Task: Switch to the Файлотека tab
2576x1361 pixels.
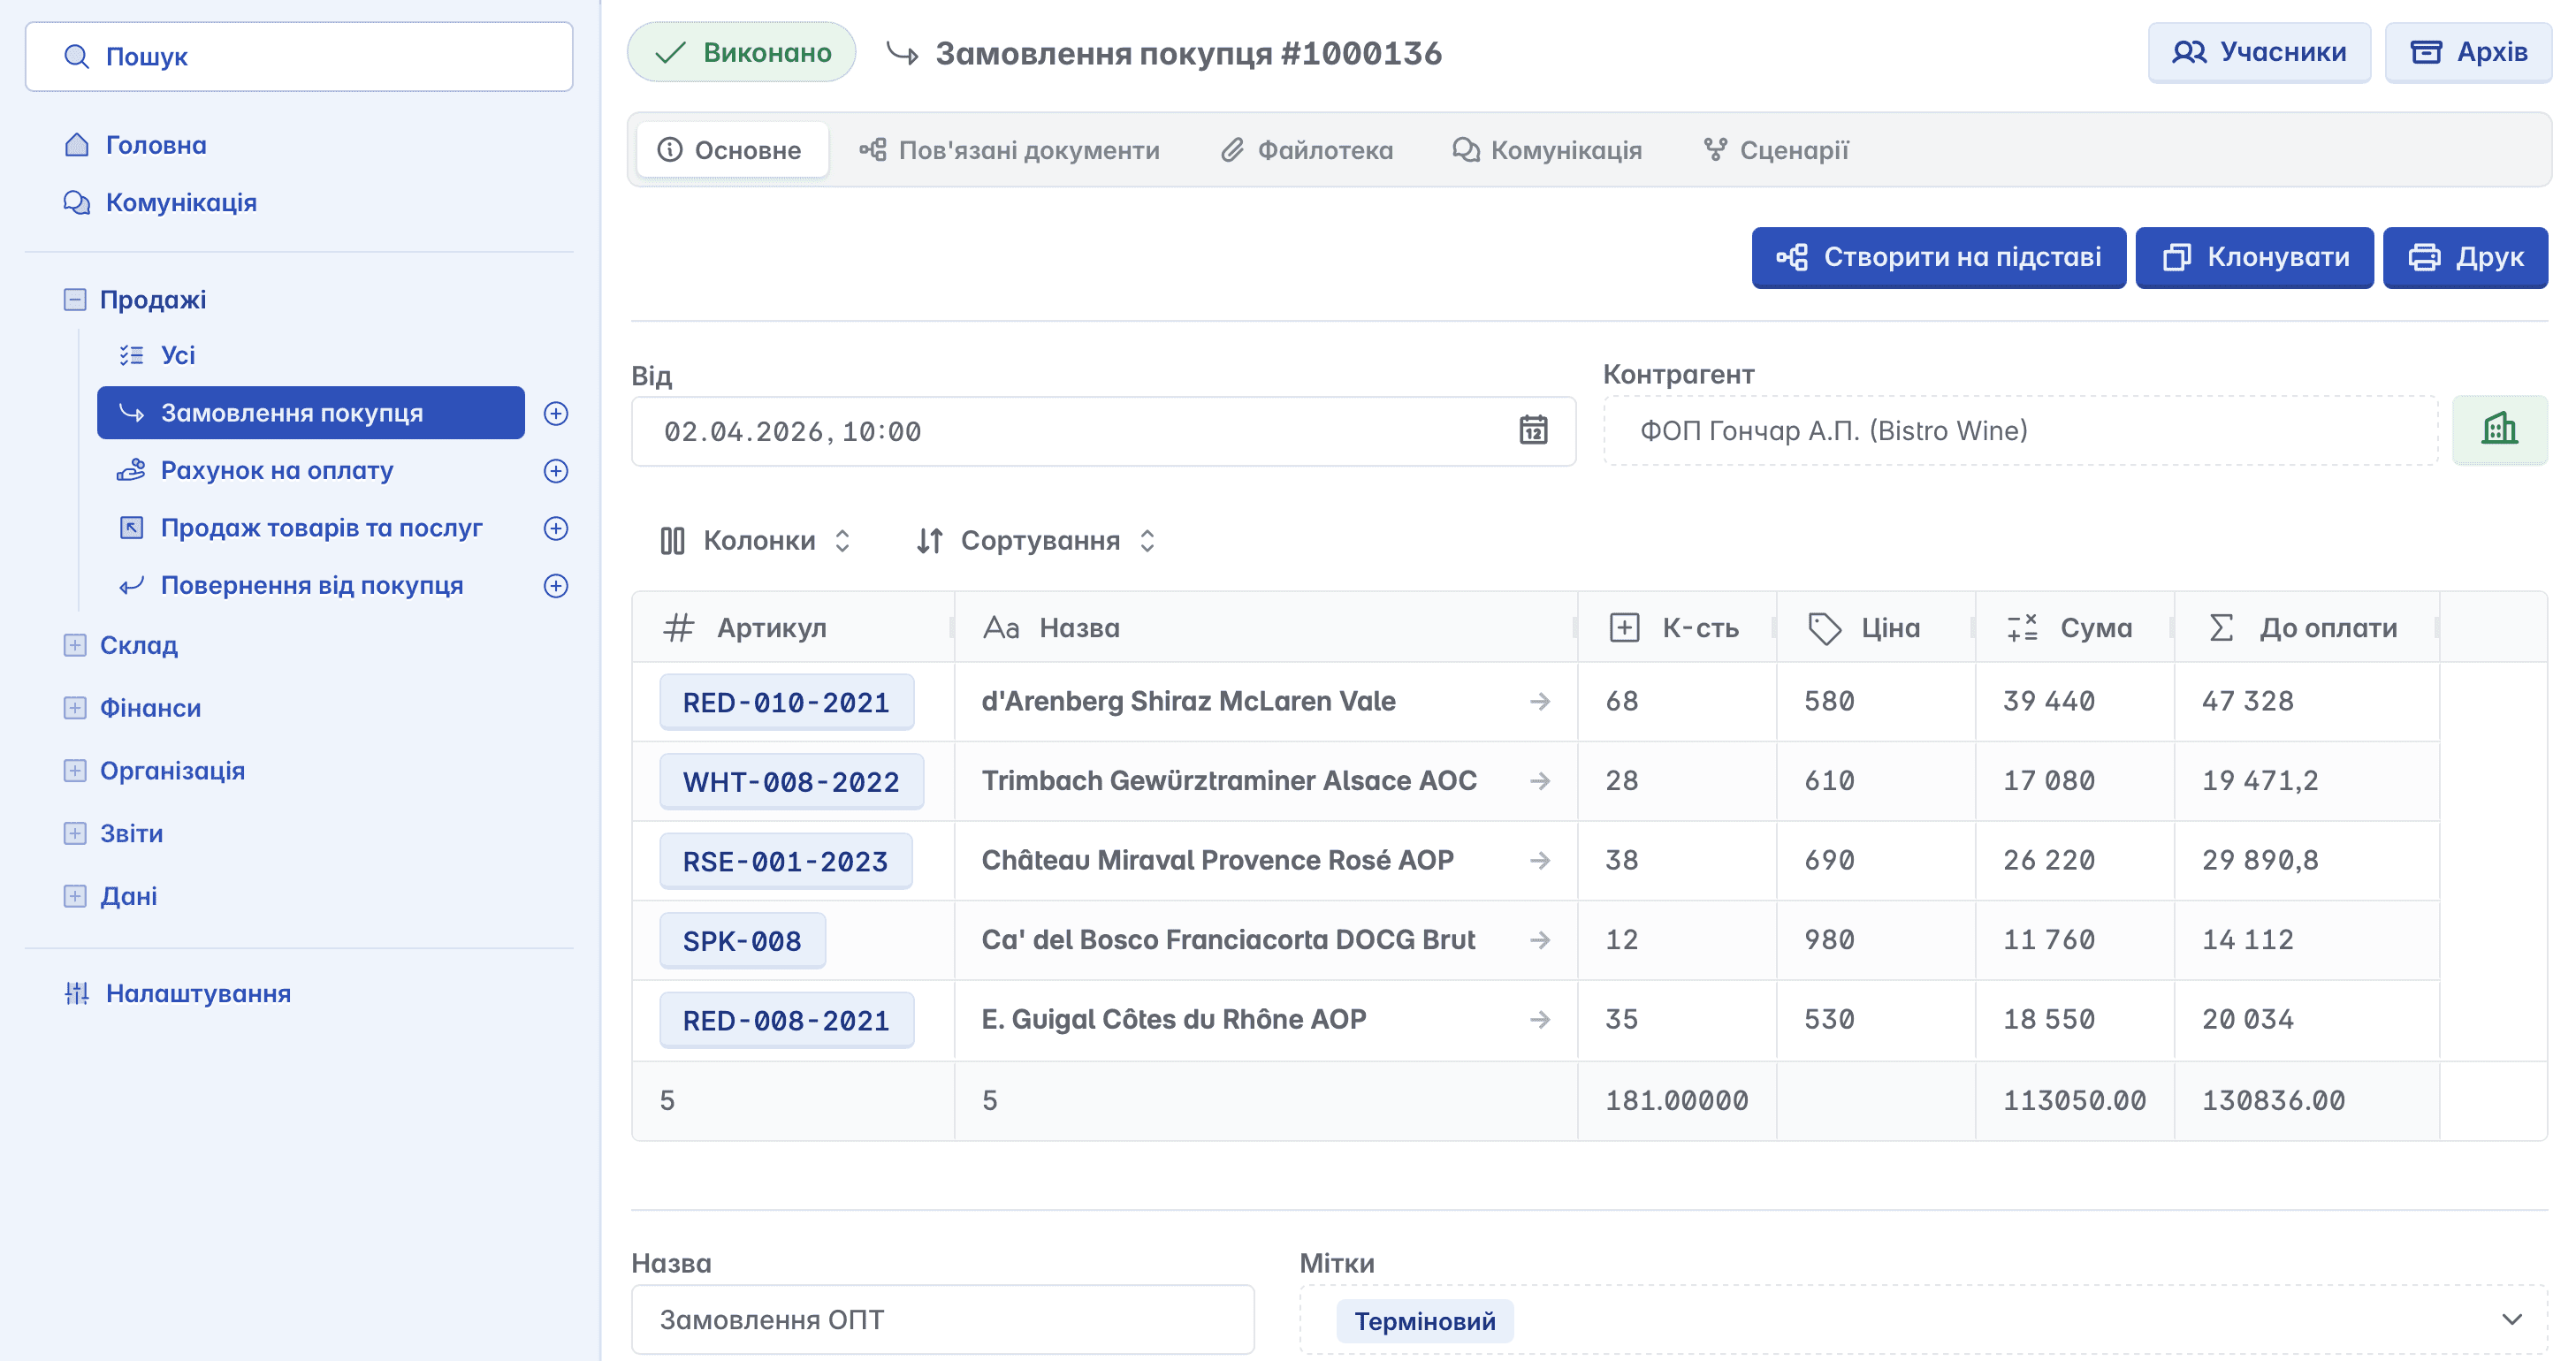Action: pos(1306,150)
